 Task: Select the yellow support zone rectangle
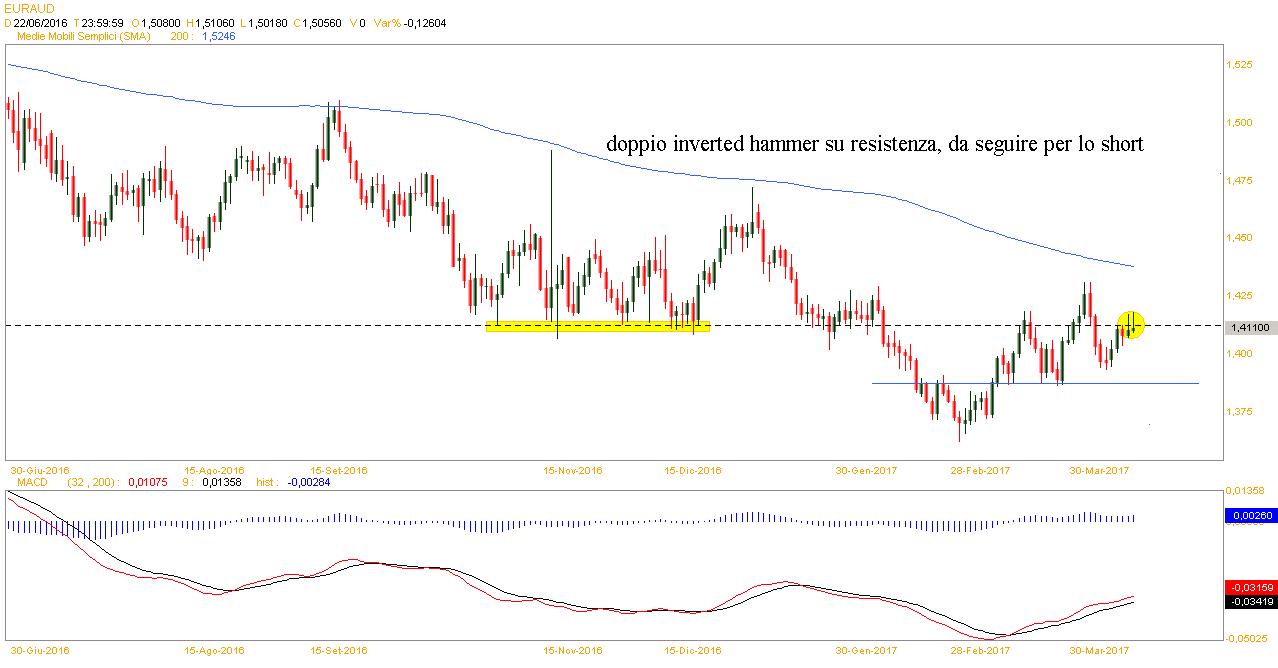pyautogui.click(x=597, y=326)
